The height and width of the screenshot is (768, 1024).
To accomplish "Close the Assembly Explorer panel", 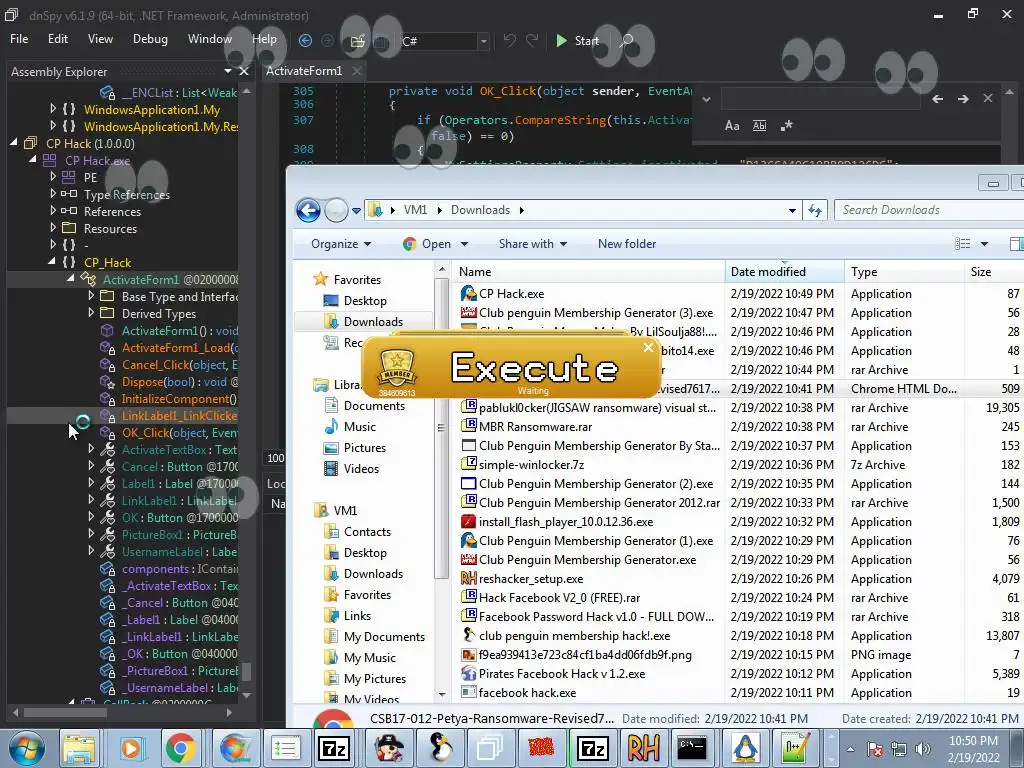I will tap(244, 71).
